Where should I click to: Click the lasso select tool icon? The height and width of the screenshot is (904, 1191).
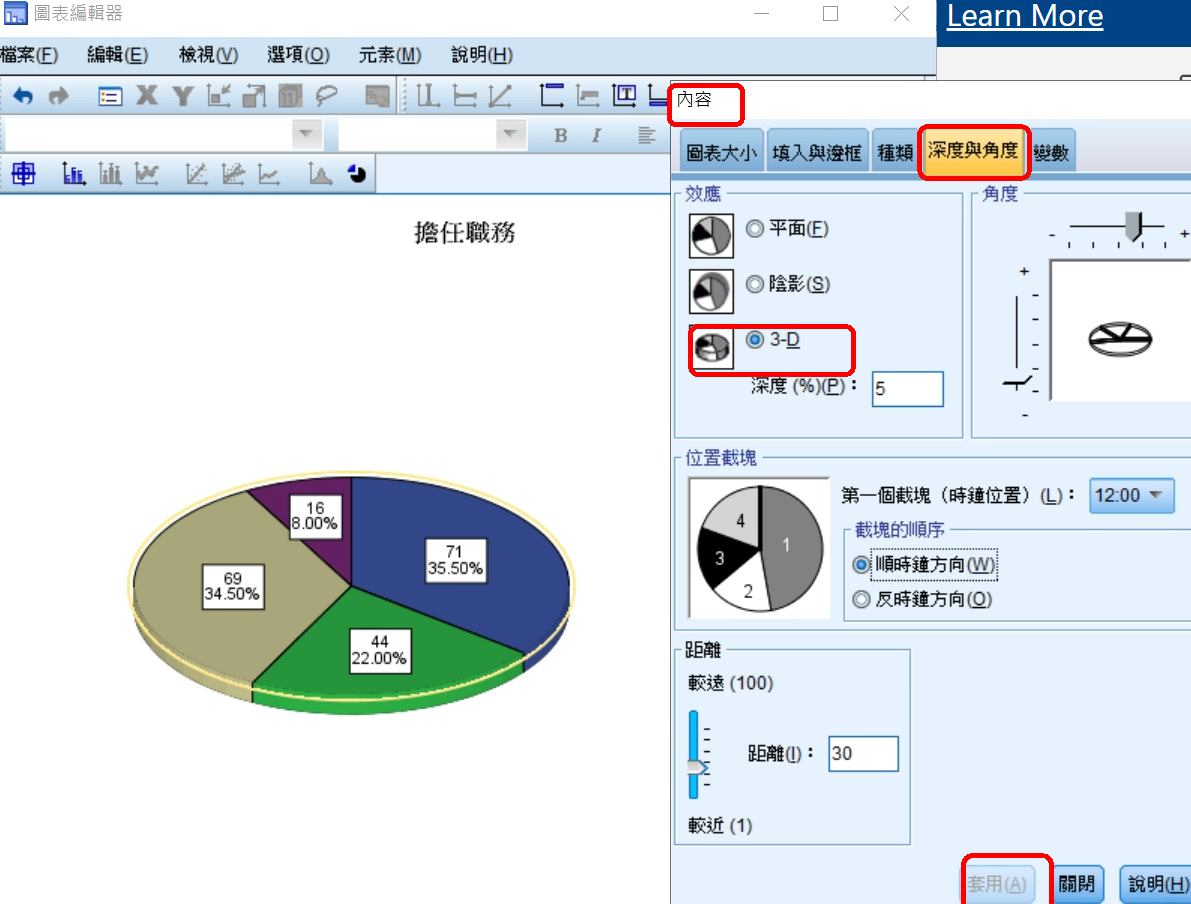point(326,96)
